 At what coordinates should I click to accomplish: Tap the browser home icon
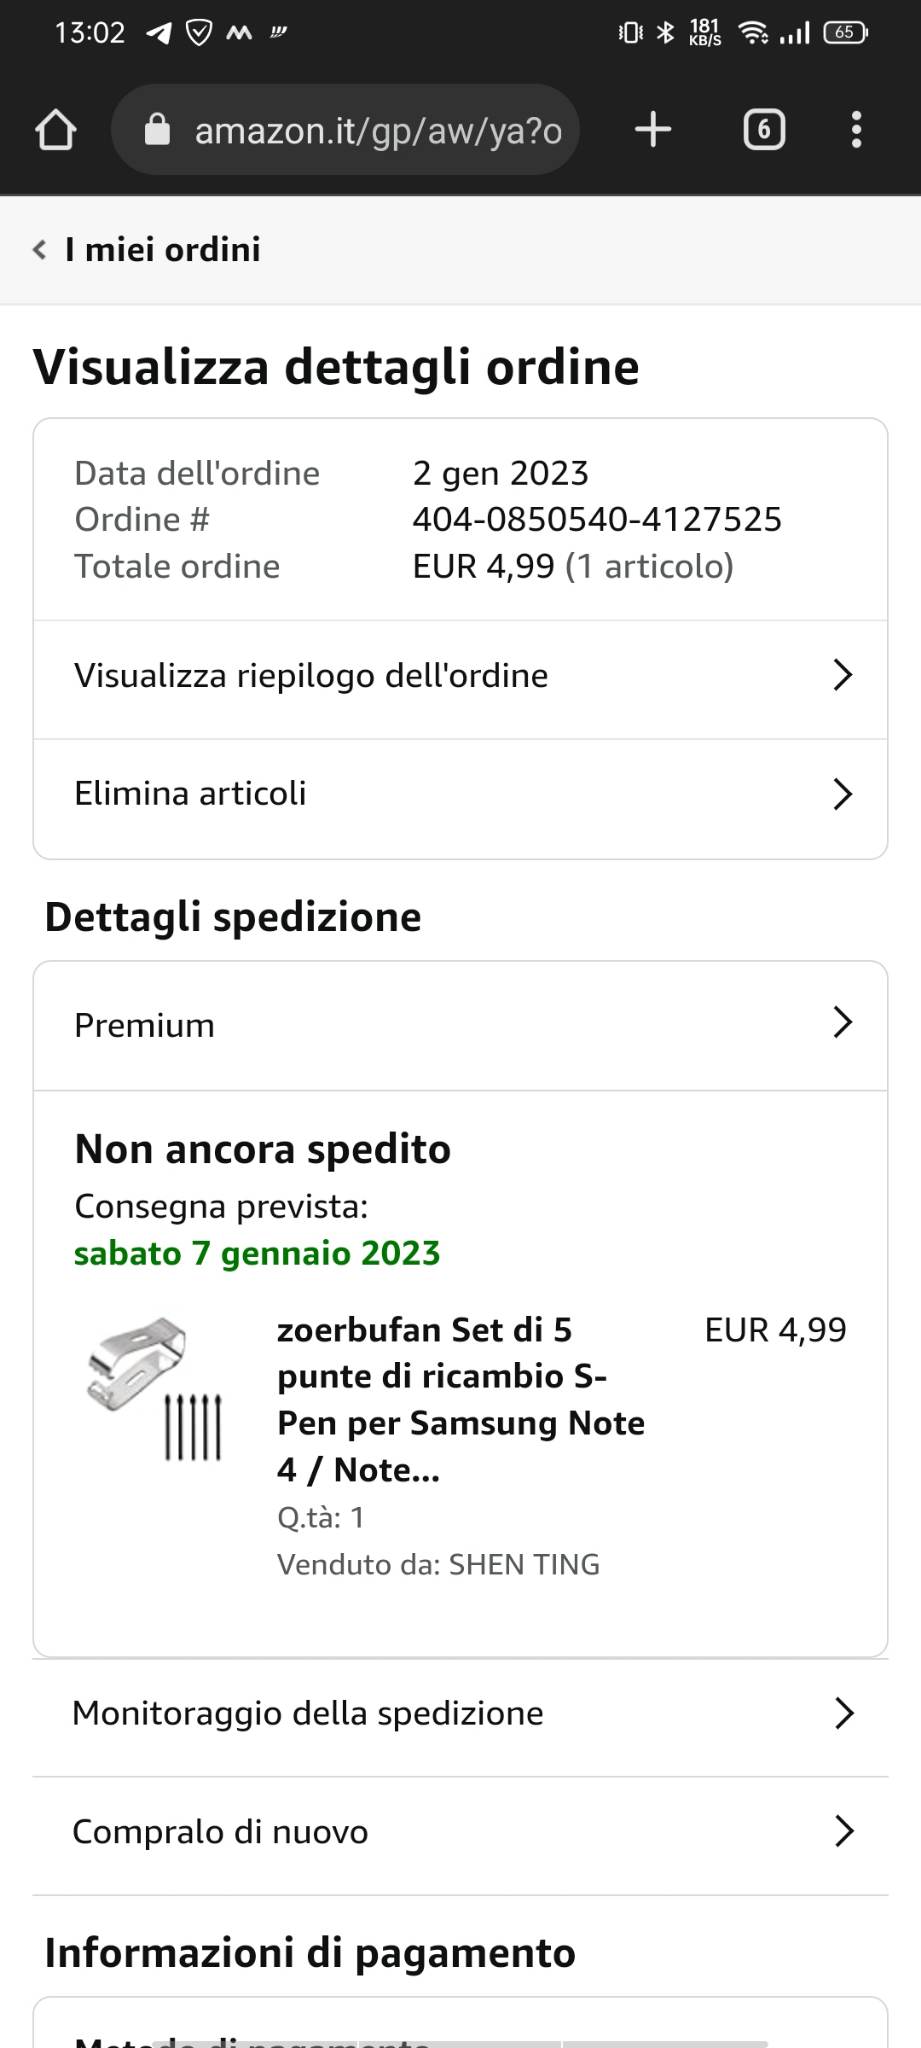pos(56,130)
